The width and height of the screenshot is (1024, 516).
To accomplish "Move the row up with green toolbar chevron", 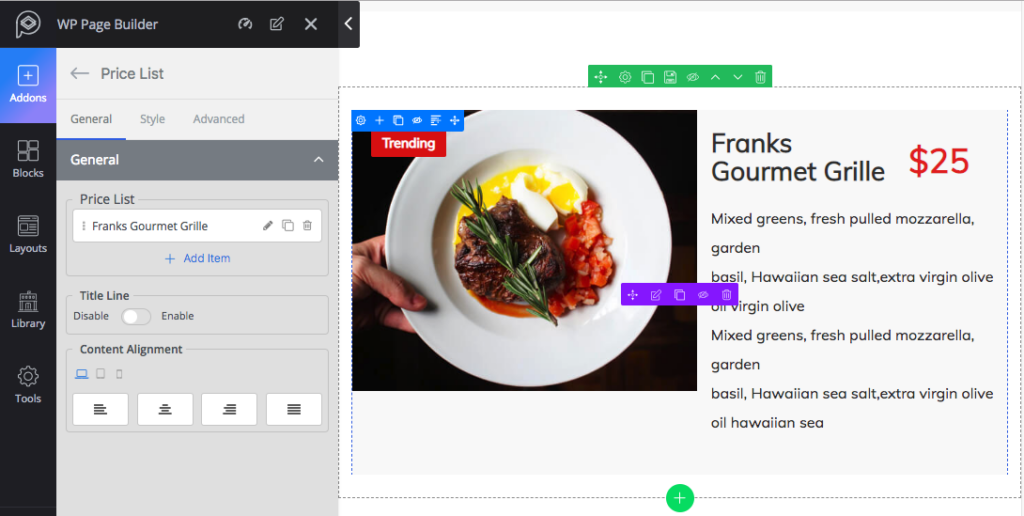I will pos(715,77).
